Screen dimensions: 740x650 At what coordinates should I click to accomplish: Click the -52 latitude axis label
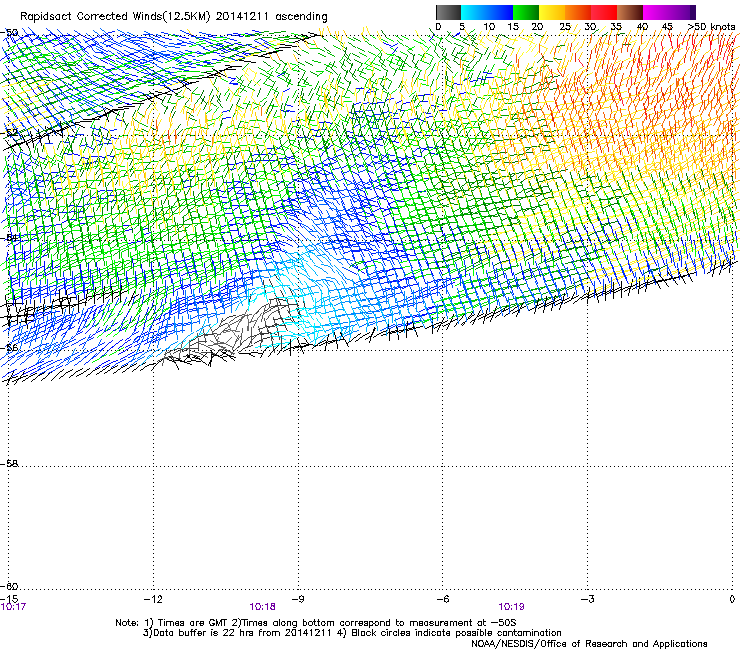9,133
